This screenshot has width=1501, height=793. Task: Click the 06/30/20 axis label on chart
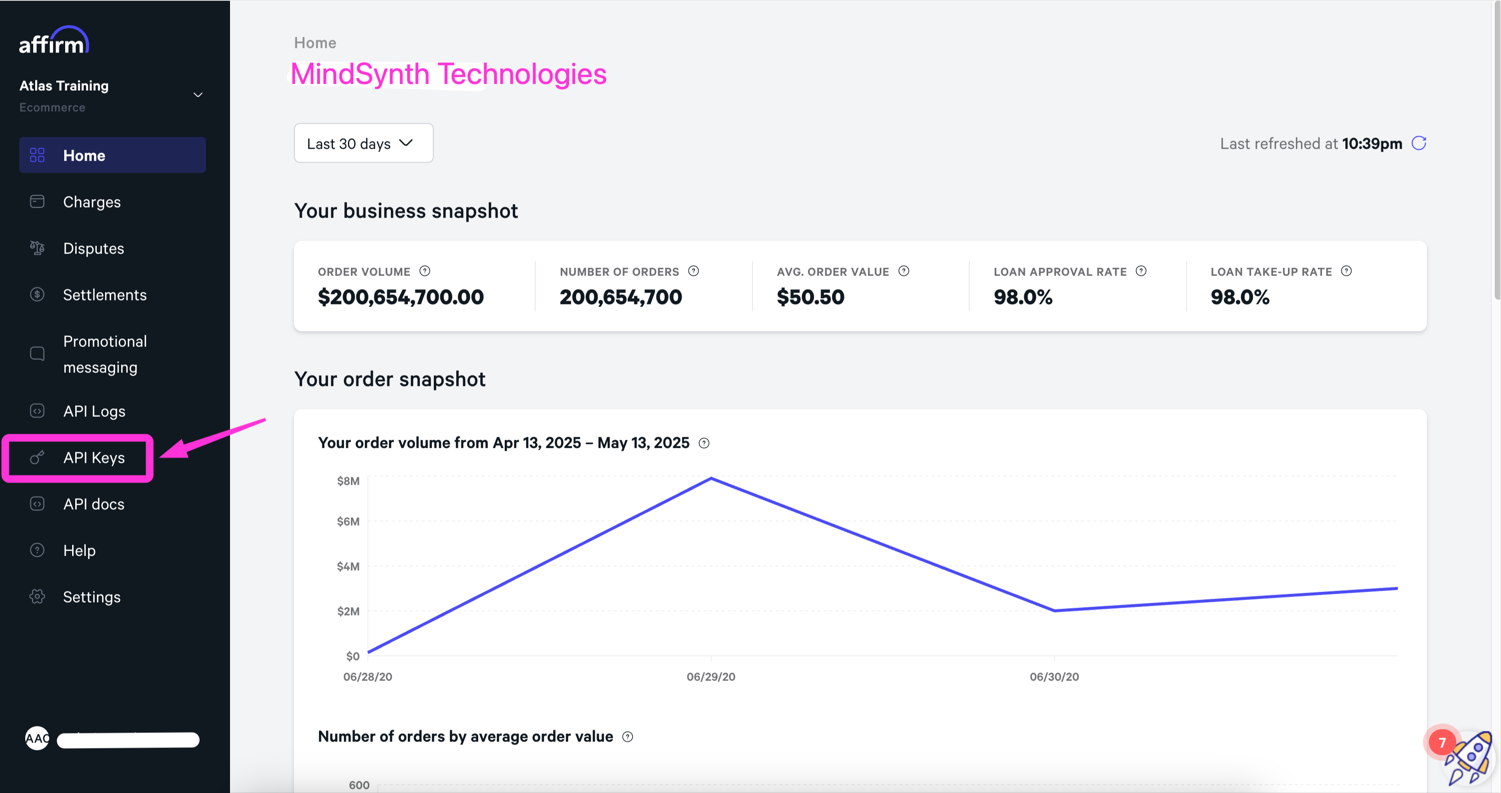[1054, 677]
